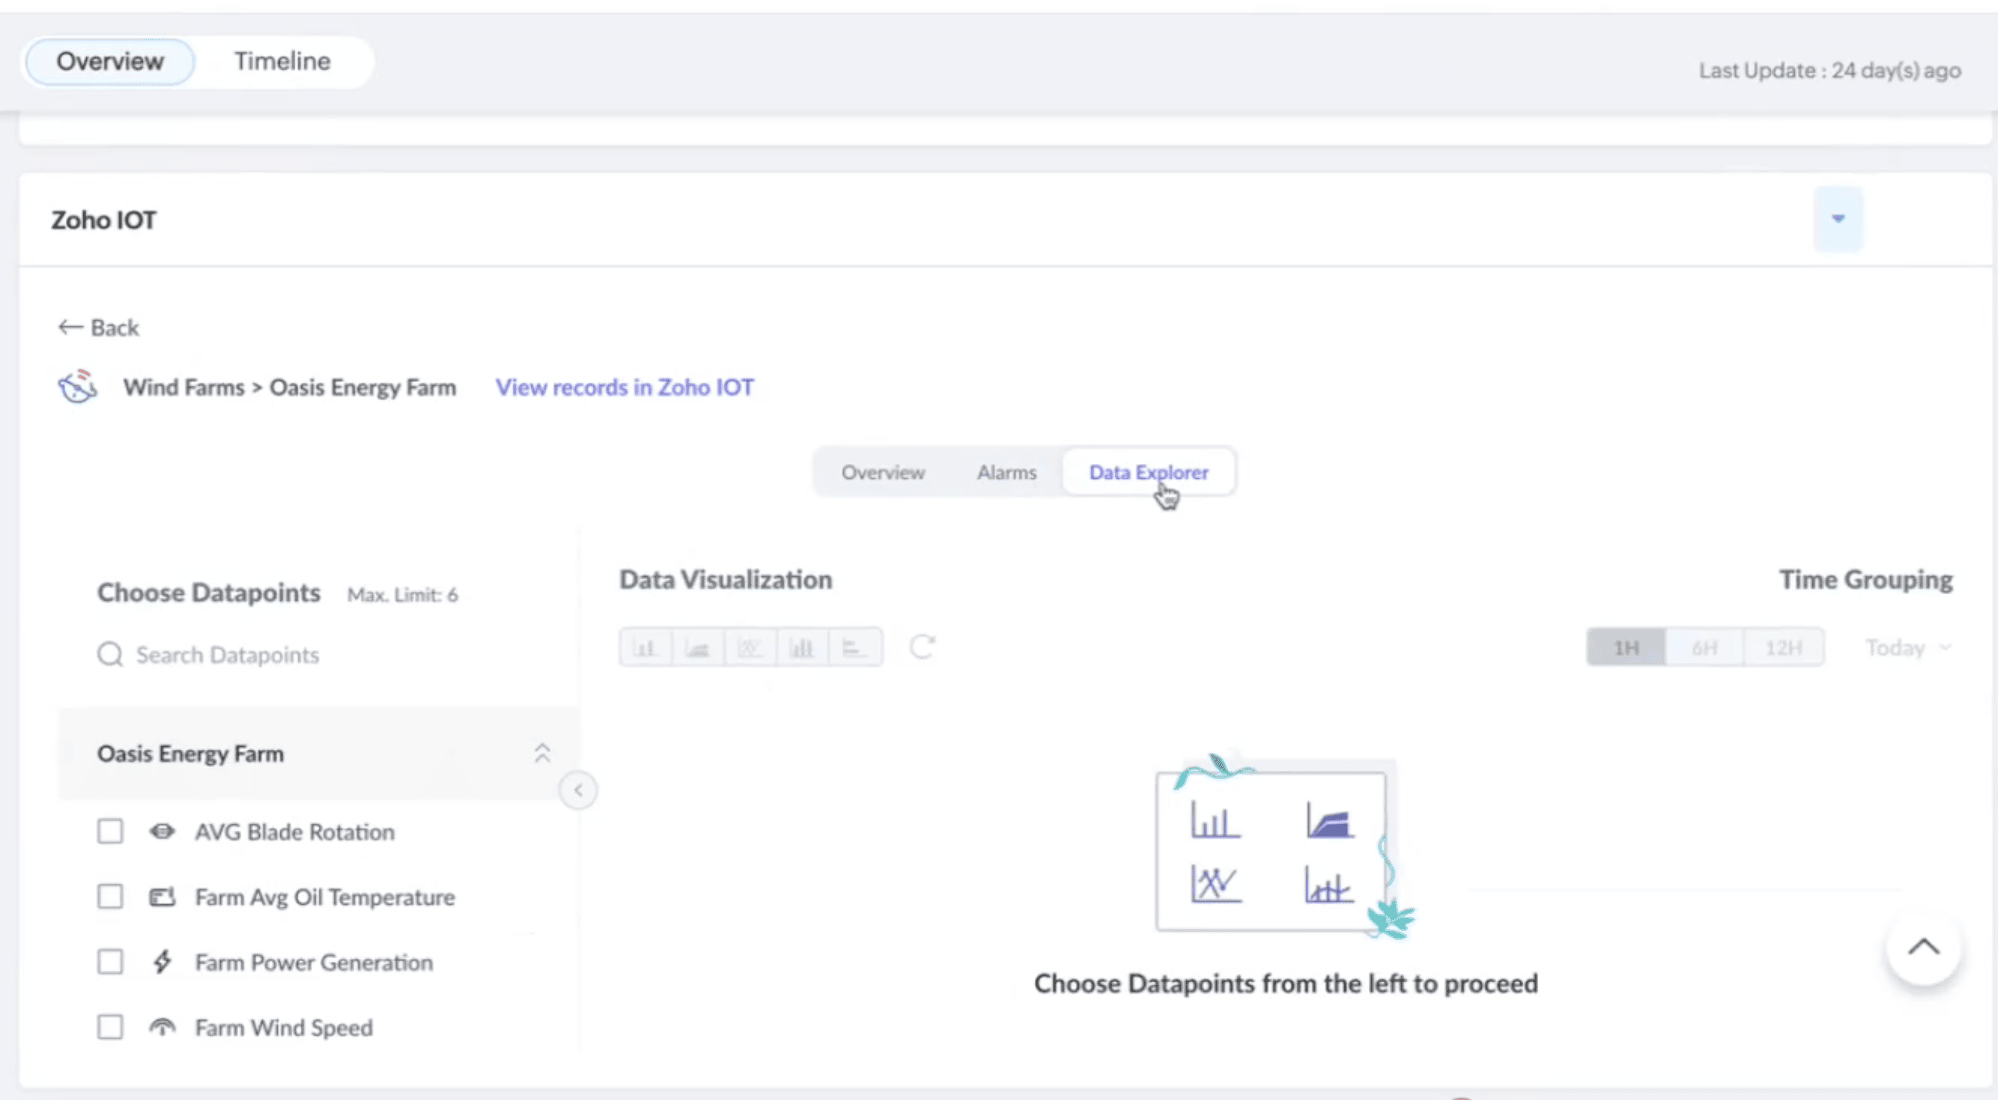Switch to the Alarms tab
This screenshot has width=1998, height=1100.
point(1006,472)
